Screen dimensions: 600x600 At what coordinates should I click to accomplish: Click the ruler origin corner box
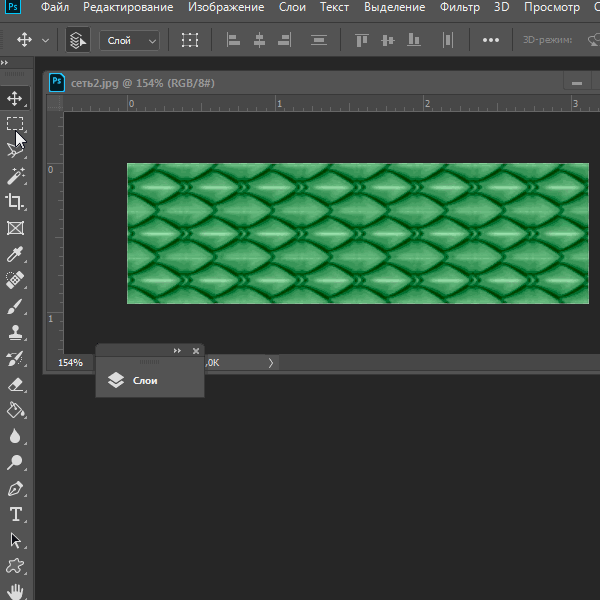[x=55, y=103]
